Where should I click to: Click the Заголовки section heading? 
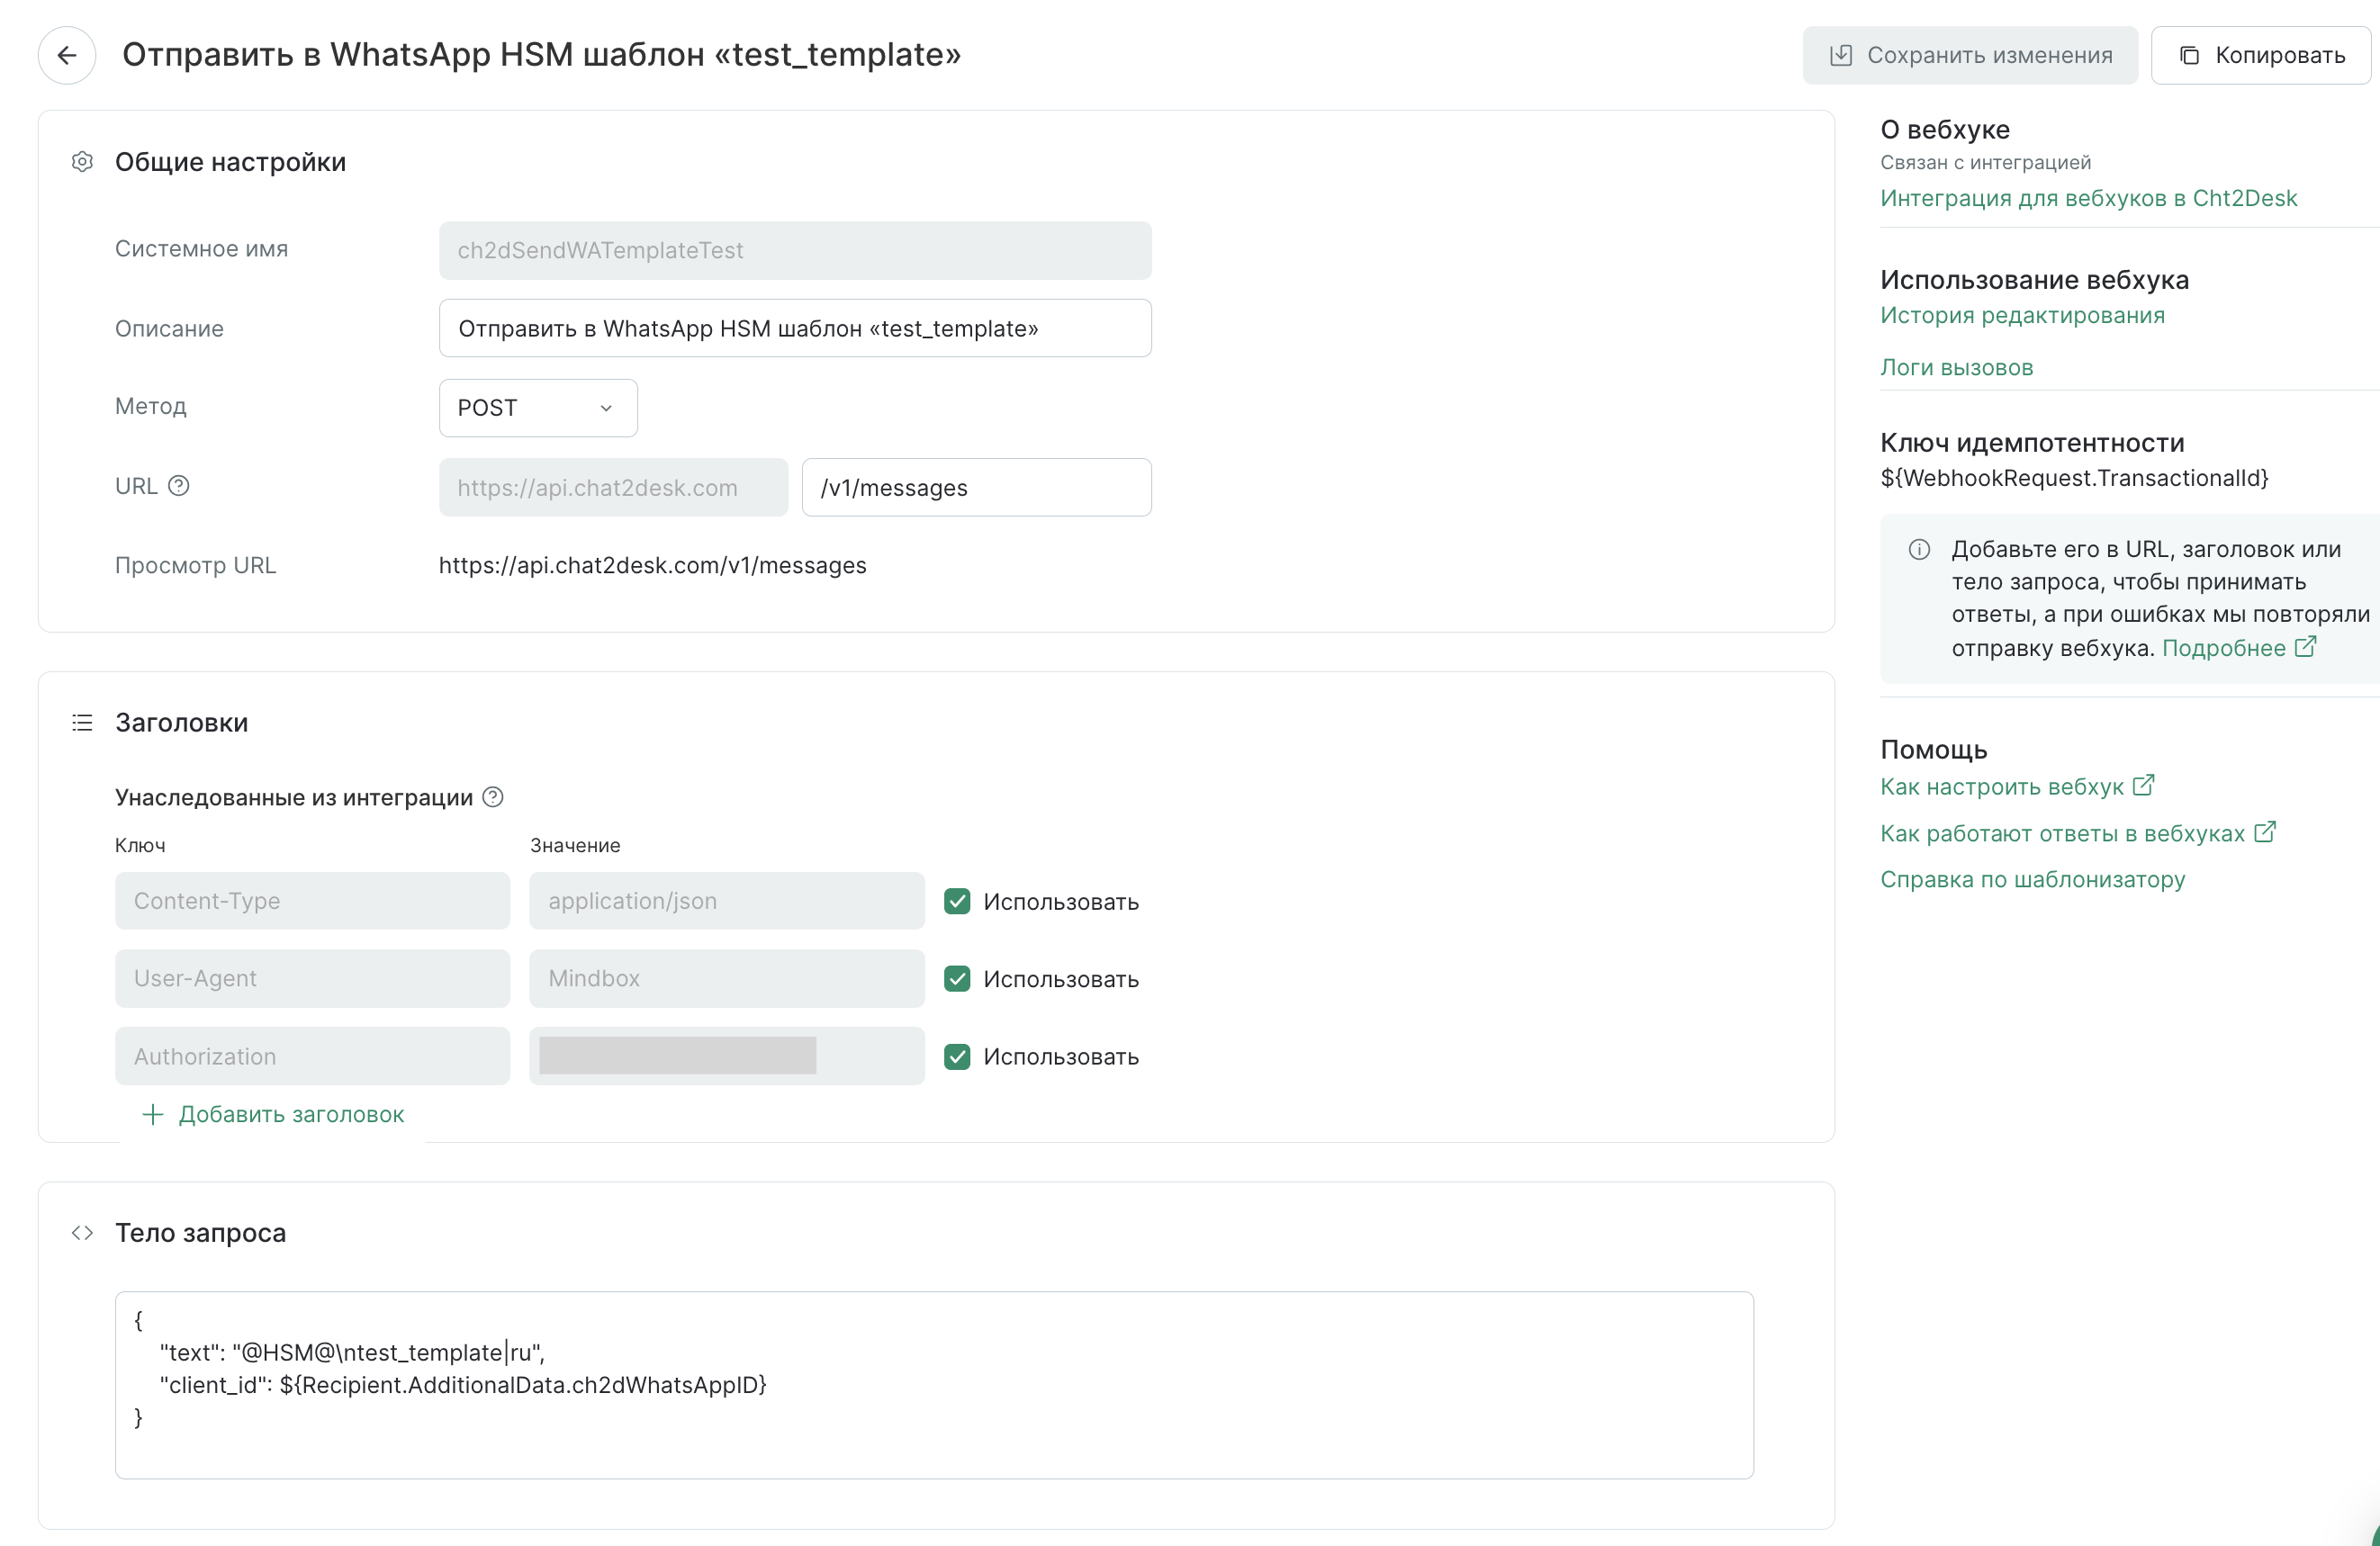(x=181, y=723)
